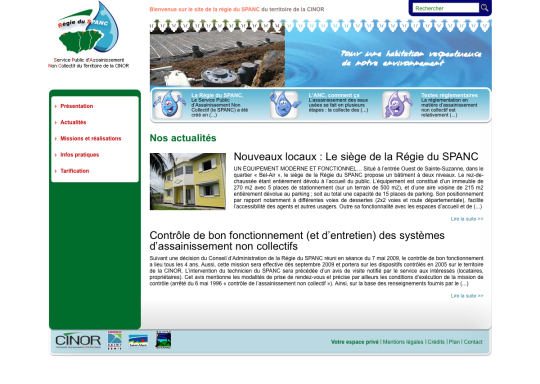Screen dimensions: 540x384
Task: Open the Régie du SPANC logo
Action: pos(89,34)
